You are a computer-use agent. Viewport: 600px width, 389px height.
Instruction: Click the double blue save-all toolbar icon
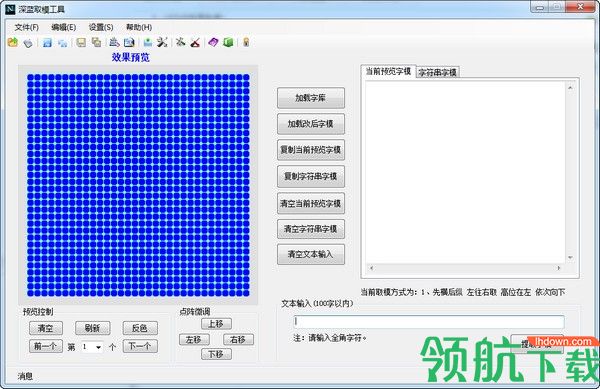[x=62, y=42]
